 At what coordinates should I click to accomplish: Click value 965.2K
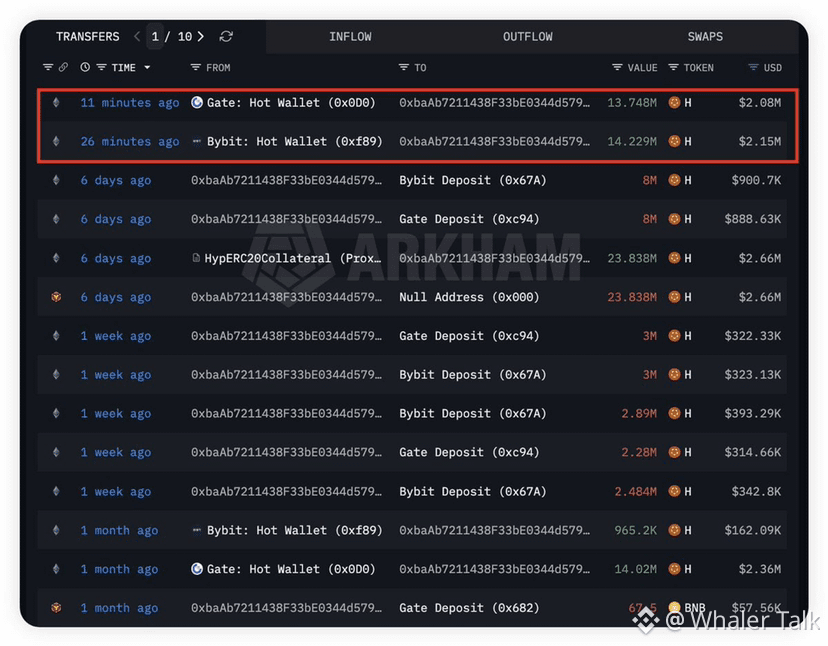coord(636,530)
